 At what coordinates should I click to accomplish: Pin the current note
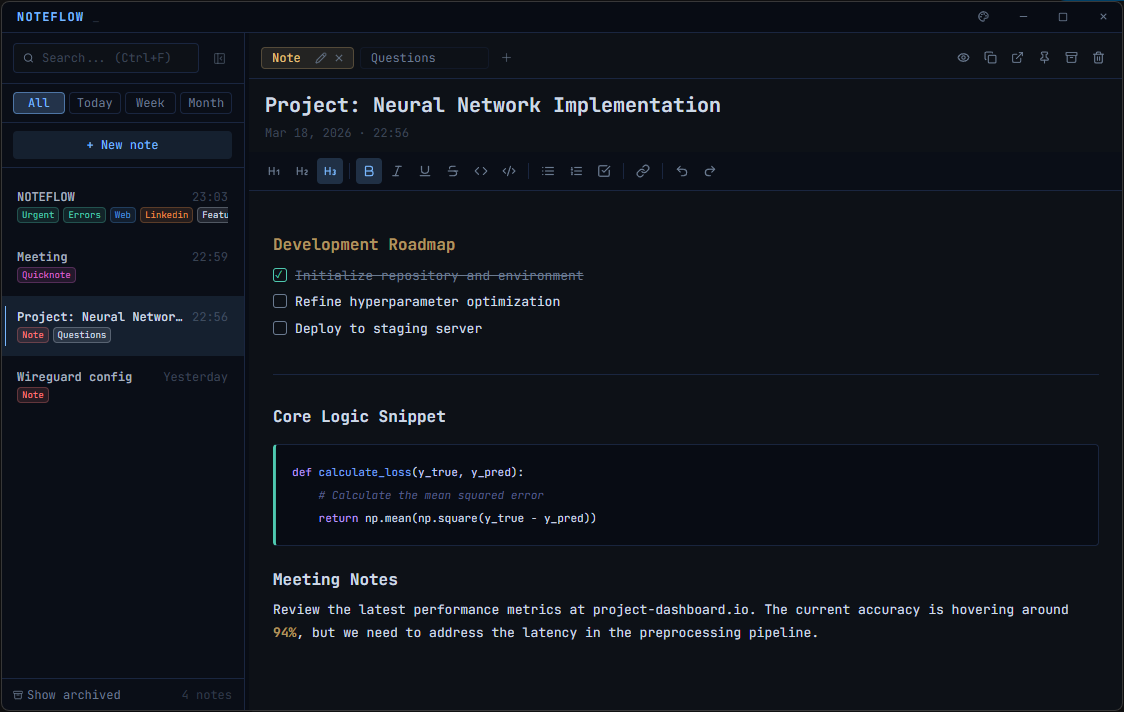pyautogui.click(x=1044, y=58)
